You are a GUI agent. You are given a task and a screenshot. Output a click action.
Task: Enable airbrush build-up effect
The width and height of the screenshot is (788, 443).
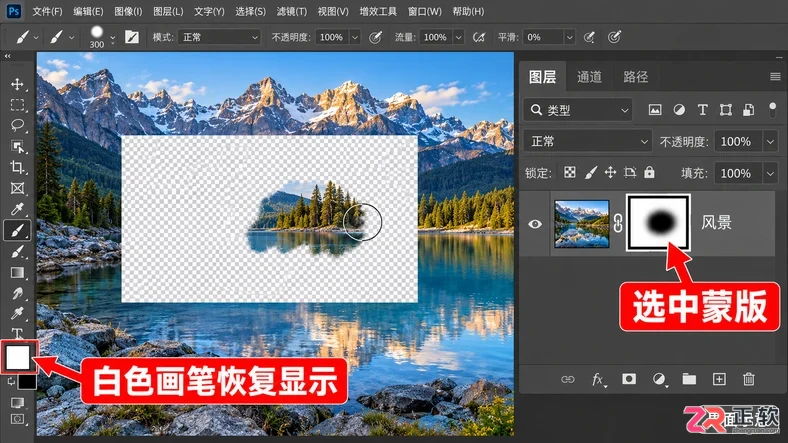tap(479, 37)
